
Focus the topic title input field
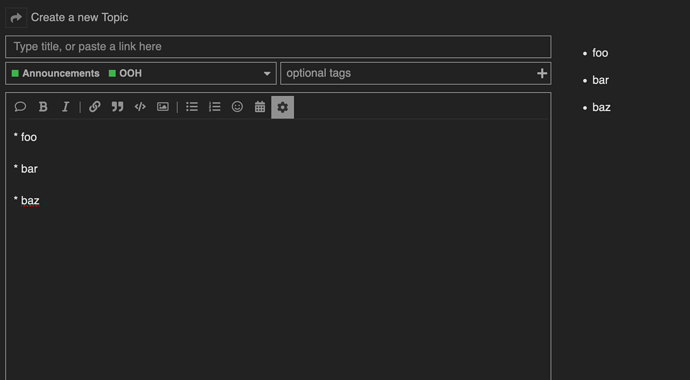278,47
